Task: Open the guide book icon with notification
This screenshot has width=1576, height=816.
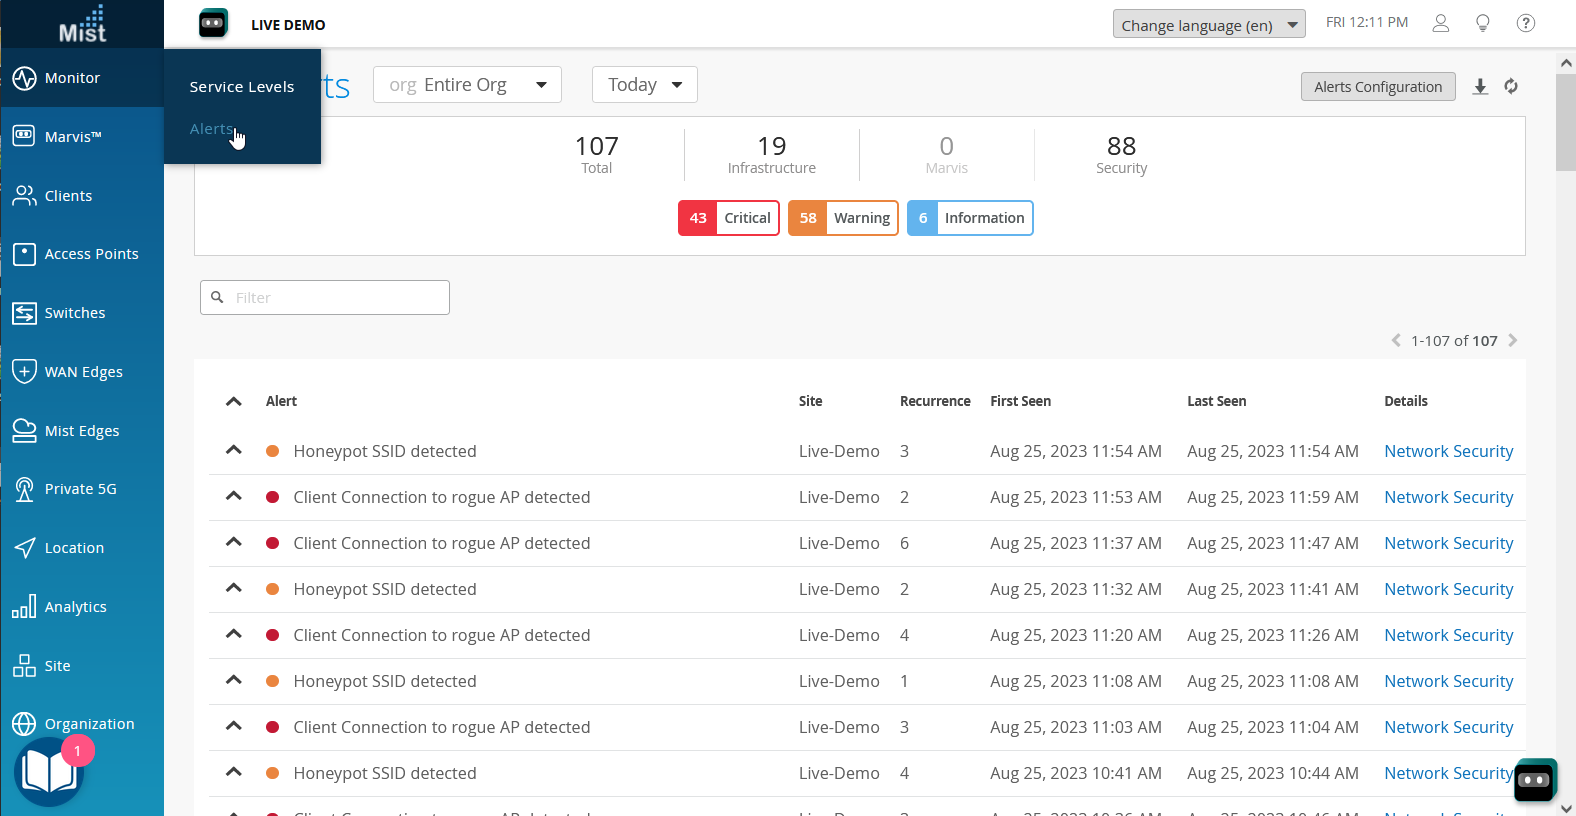Action: pyautogui.click(x=50, y=772)
